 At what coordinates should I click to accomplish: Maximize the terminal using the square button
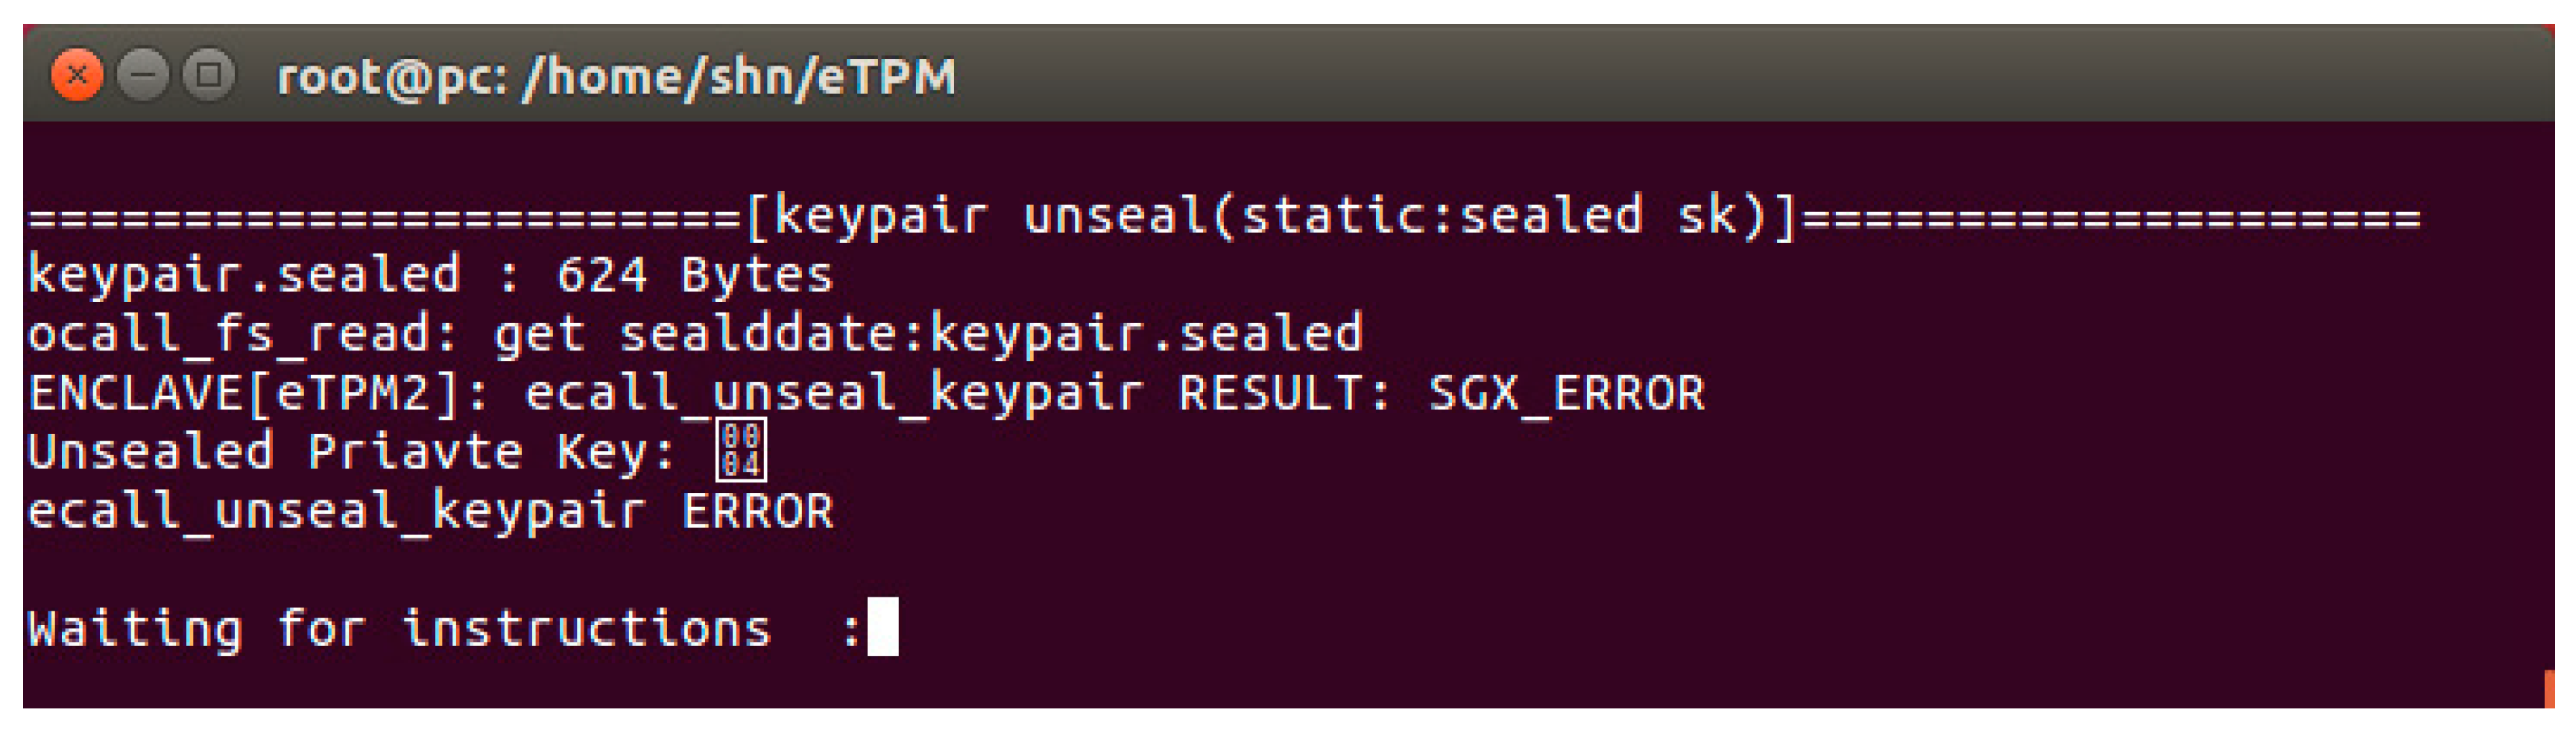point(209,75)
